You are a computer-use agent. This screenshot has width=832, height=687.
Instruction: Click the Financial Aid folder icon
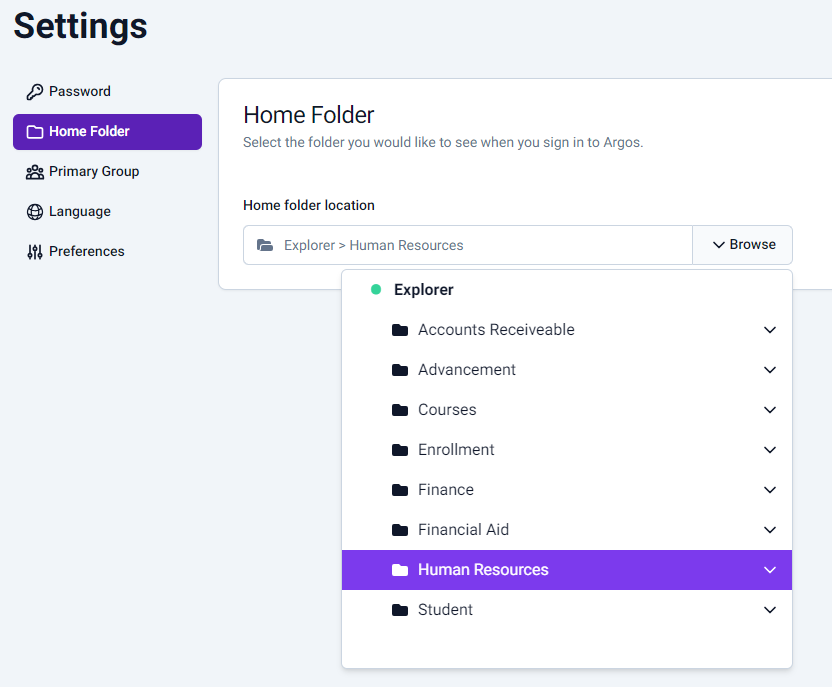(x=400, y=530)
